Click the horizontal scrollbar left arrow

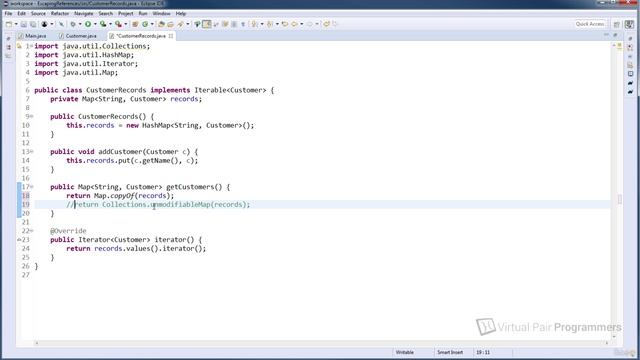tap(37, 343)
